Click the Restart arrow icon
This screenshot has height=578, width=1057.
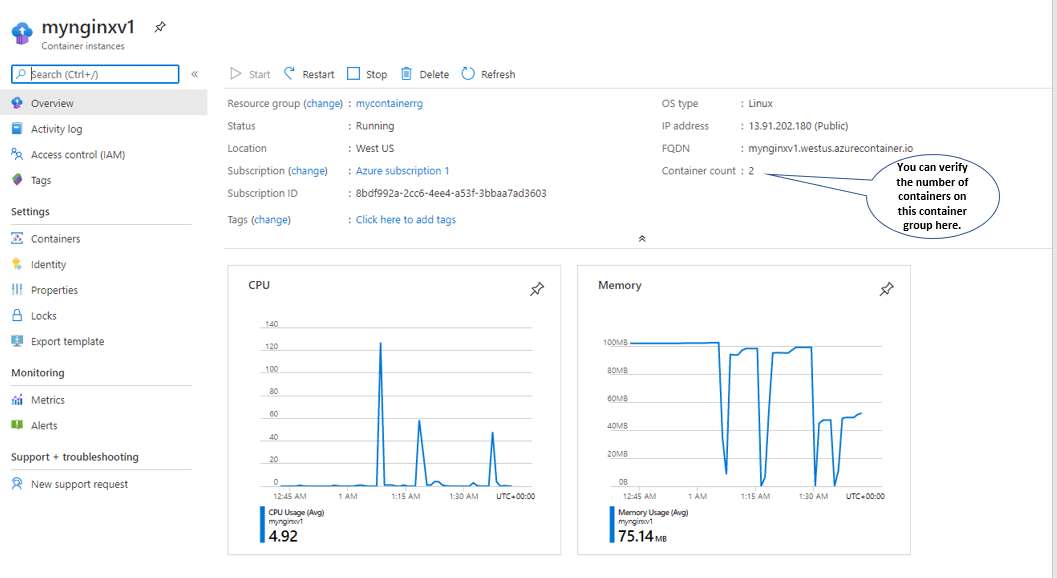[x=289, y=73]
